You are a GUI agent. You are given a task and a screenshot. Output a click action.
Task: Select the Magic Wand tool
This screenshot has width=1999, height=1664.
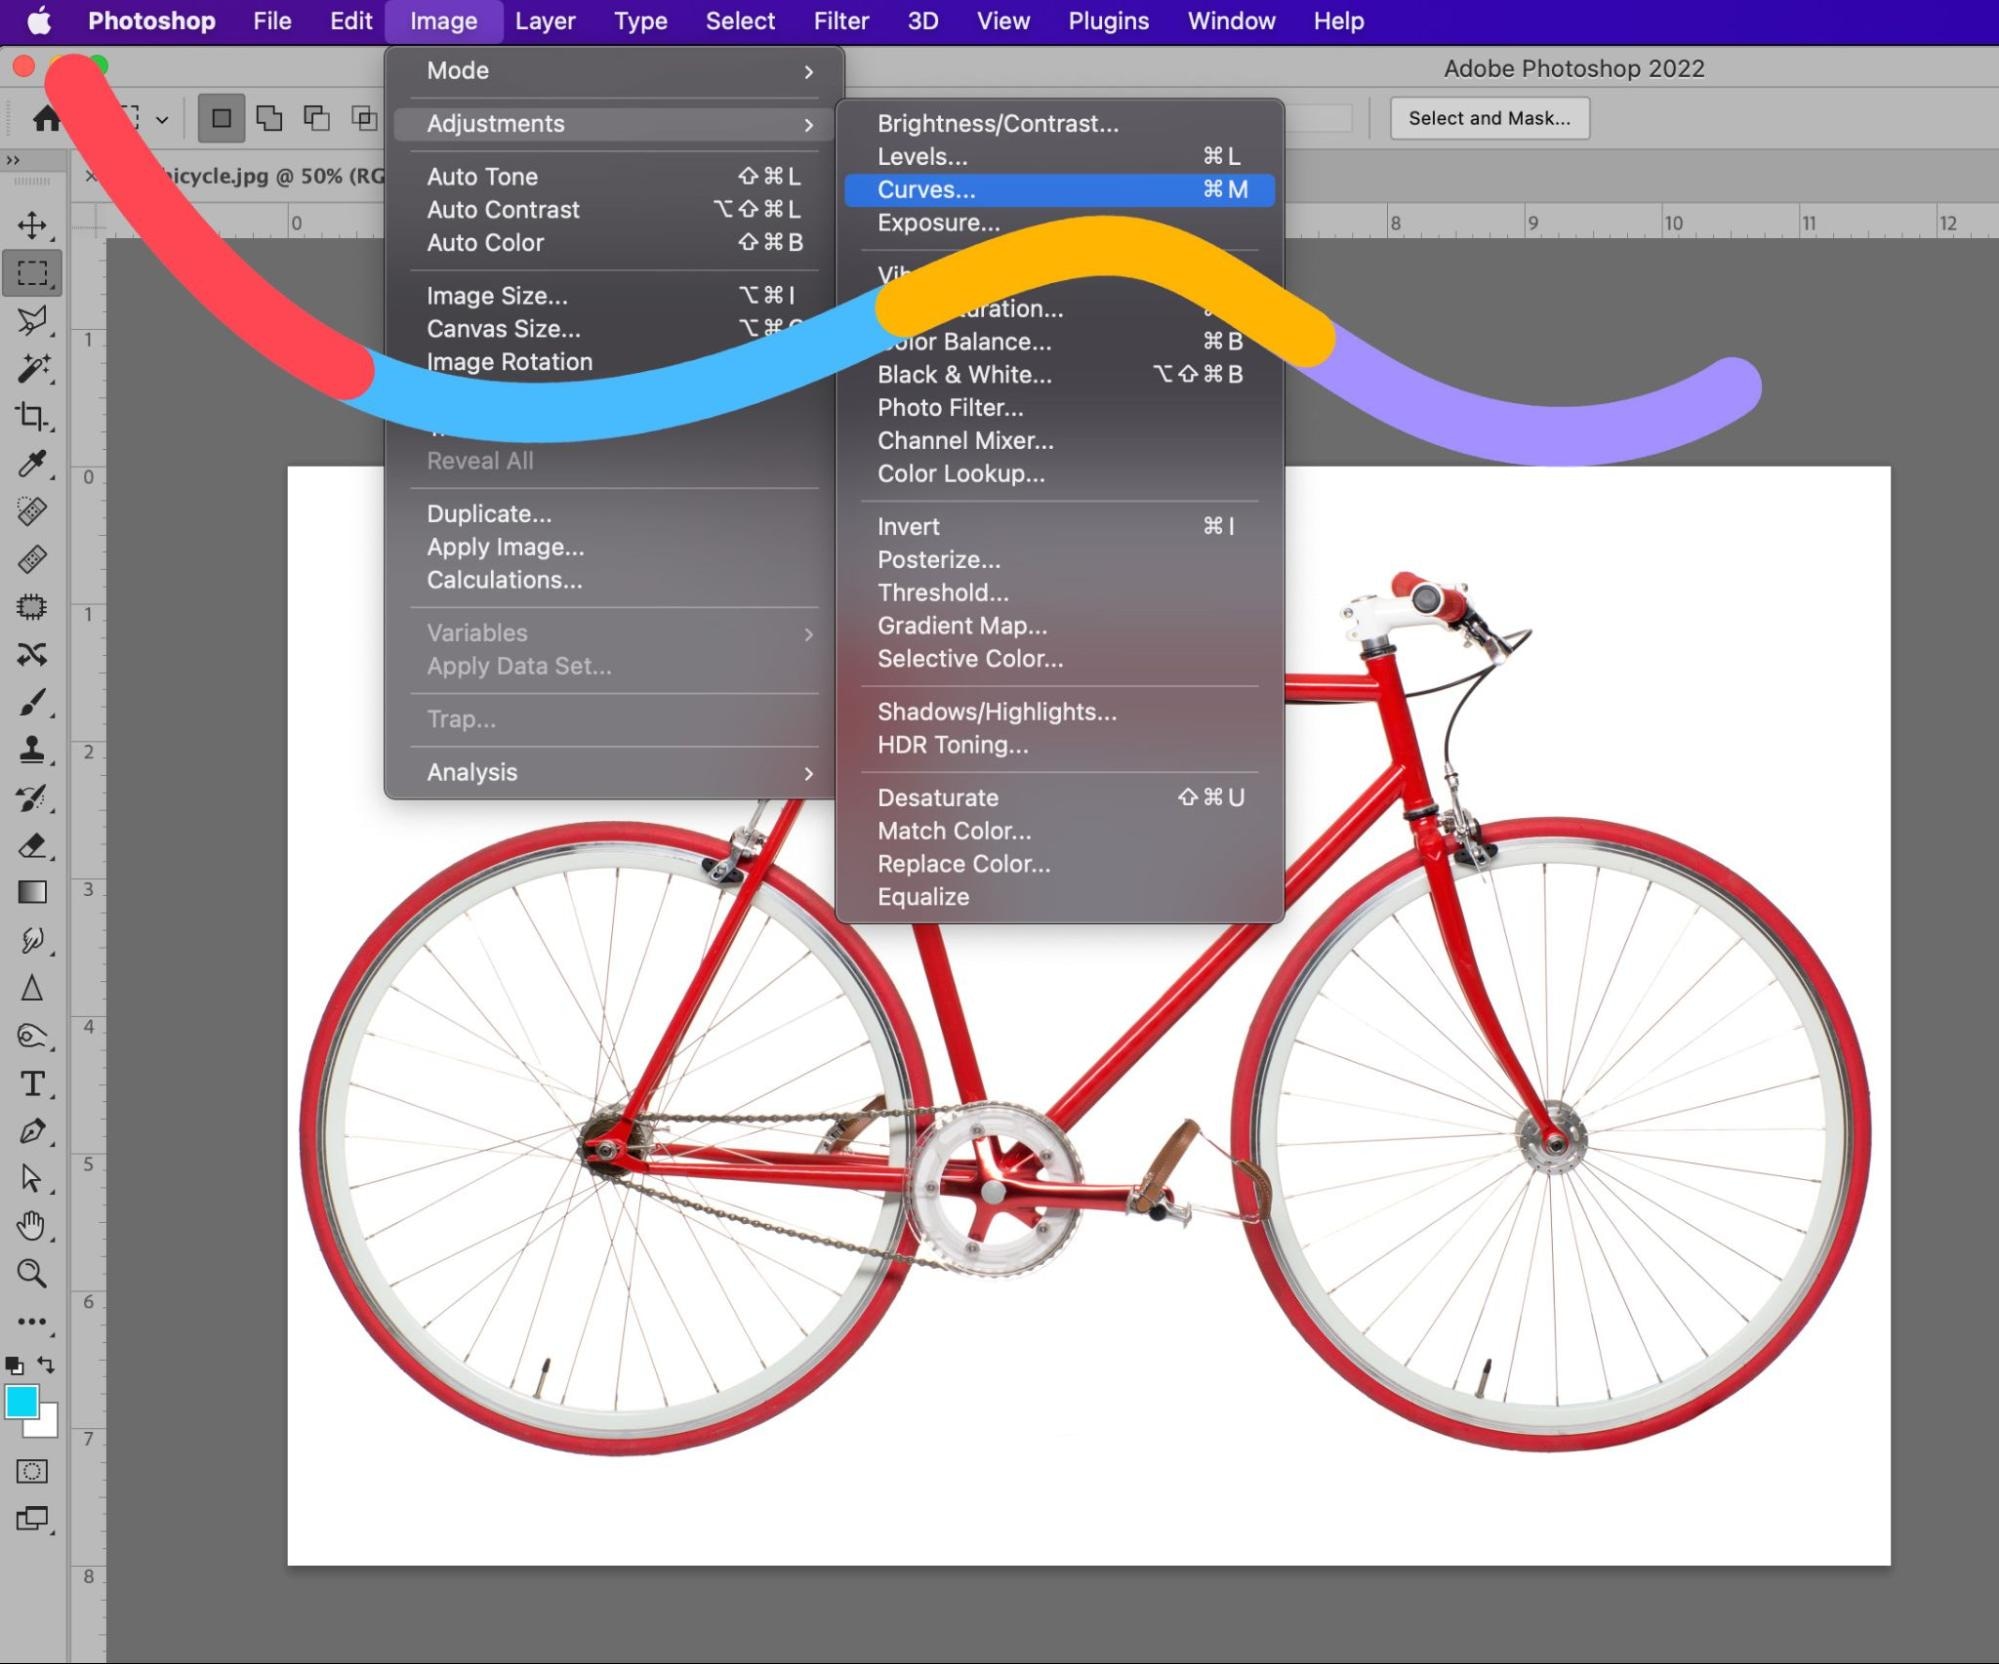pos(32,369)
